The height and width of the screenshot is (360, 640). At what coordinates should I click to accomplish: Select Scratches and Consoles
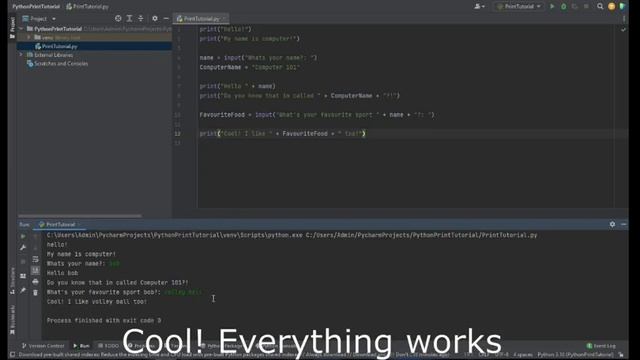point(61,64)
